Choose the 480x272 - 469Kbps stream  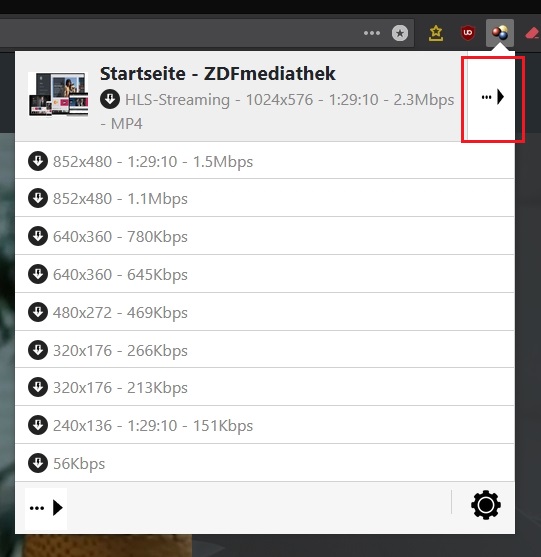[265, 312]
